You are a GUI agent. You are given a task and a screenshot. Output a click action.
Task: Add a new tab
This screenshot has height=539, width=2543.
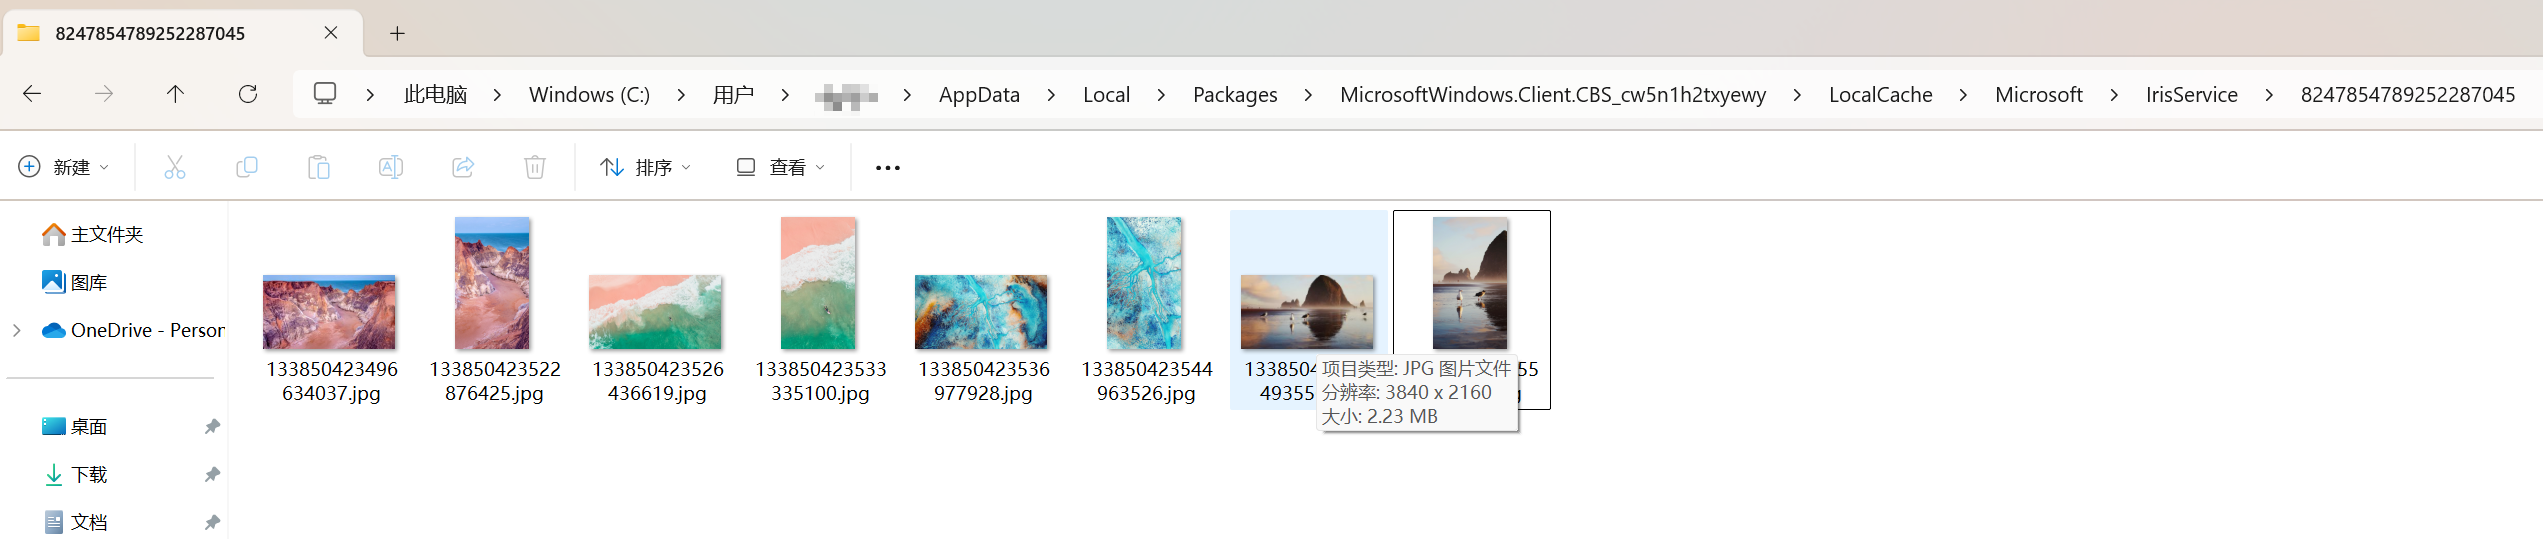point(397,33)
